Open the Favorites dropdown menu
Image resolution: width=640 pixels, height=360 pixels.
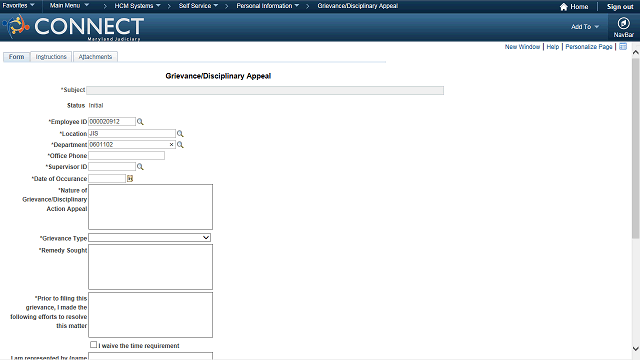click(x=18, y=6)
